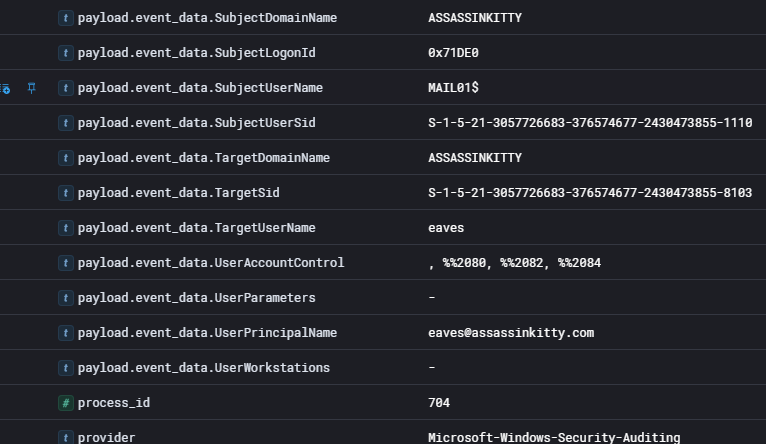The height and width of the screenshot is (444, 766).
Task: Select the payload.event_data.TargetDomainName field name
Action: 203,158
